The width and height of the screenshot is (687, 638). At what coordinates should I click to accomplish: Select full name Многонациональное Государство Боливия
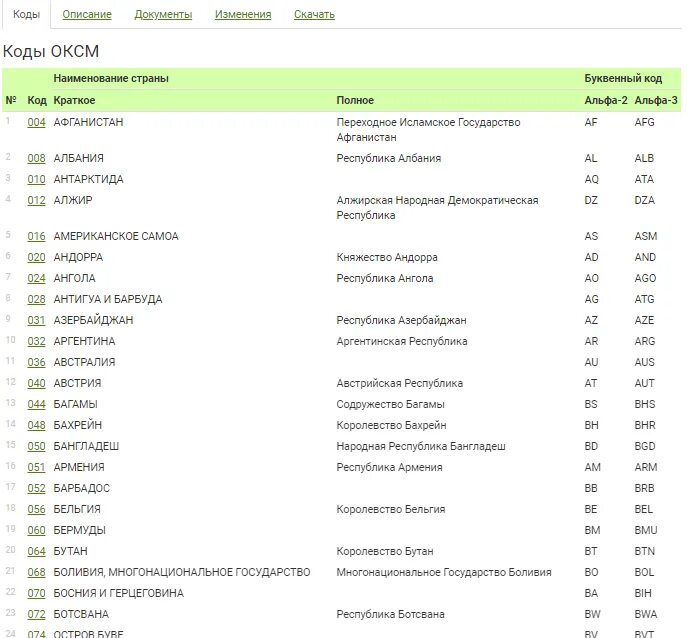tap(444, 573)
